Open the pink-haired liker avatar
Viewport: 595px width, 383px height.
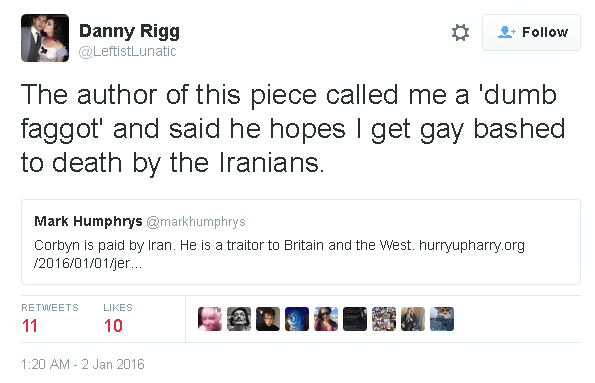click(x=210, y=319)
